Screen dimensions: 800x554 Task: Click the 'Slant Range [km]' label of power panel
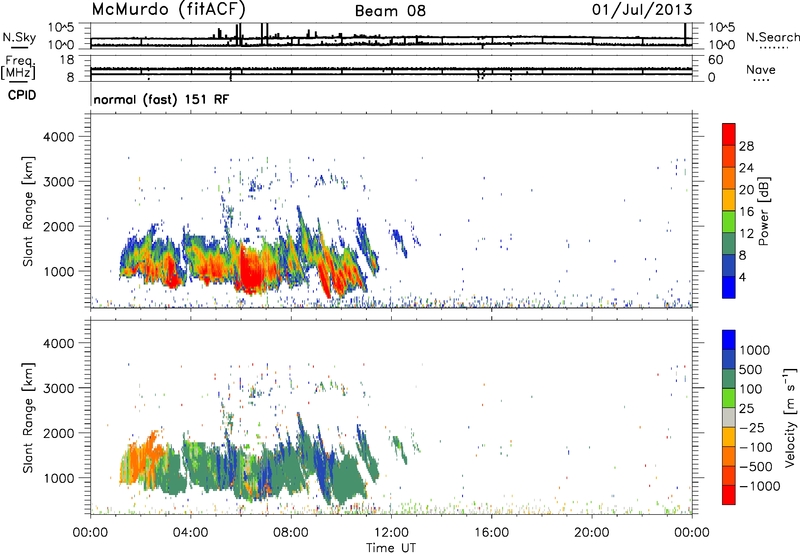(x=28, y=211)
